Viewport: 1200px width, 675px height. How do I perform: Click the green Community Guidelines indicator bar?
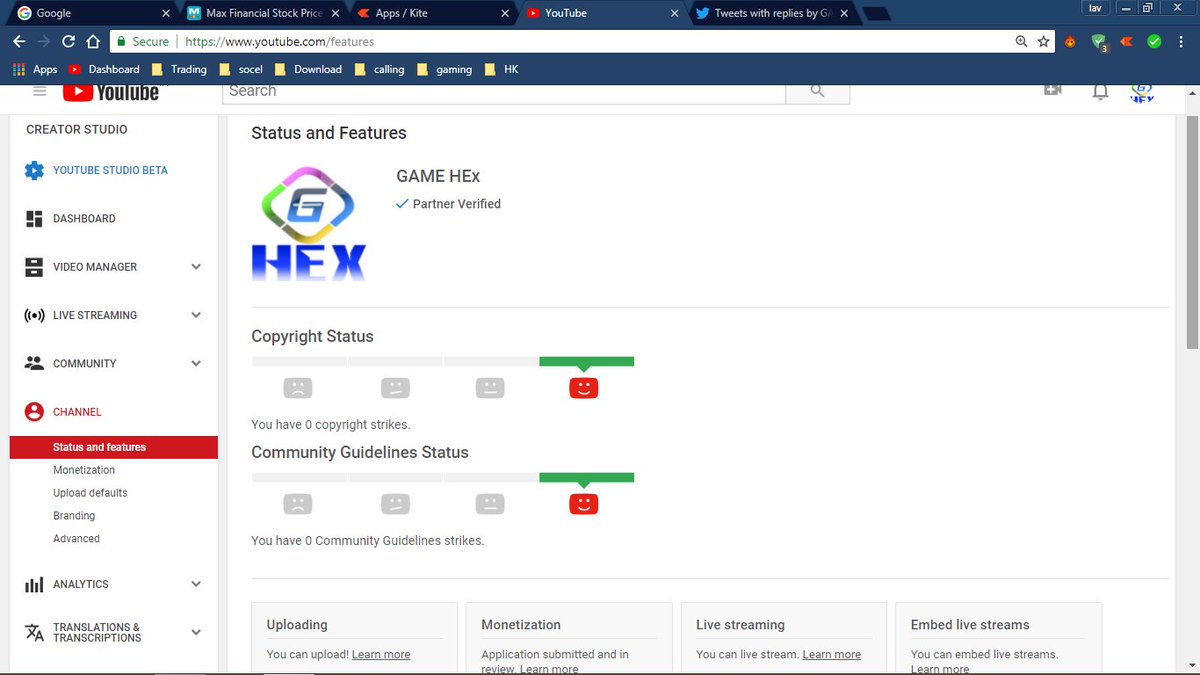pyautogui.click(x=586, y=477)
